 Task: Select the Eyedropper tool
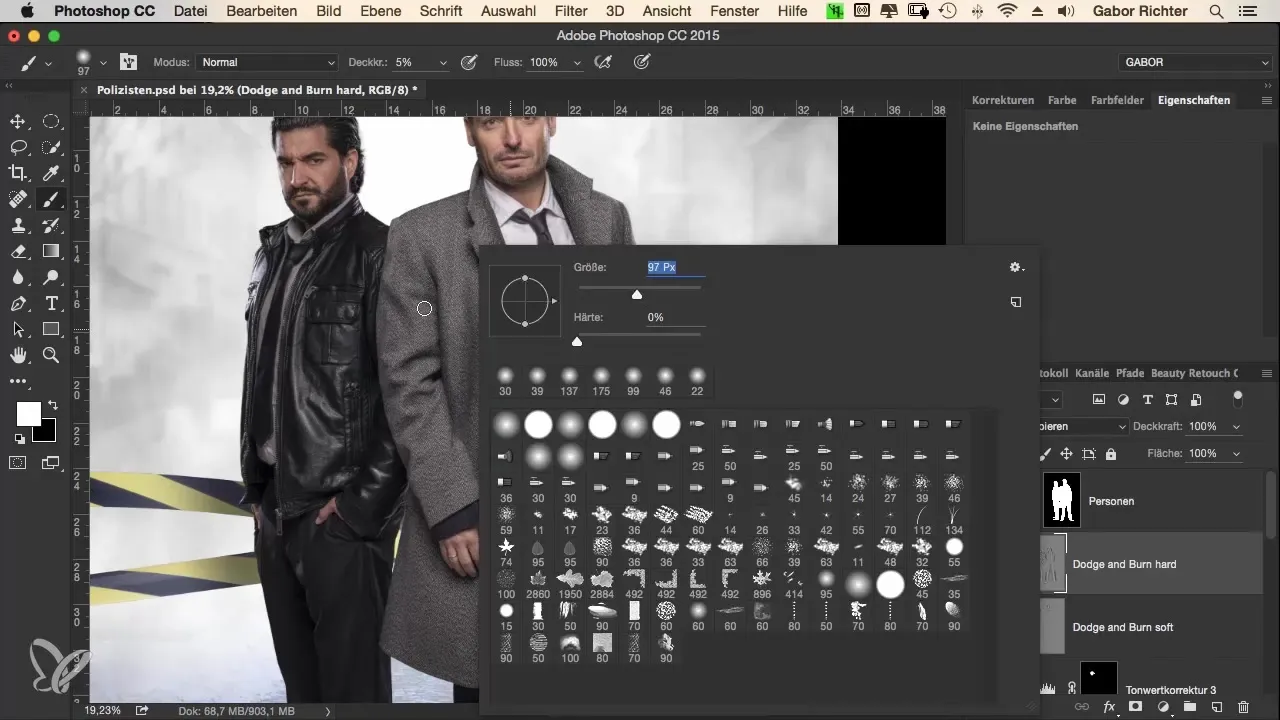click(x=52, y=173)
